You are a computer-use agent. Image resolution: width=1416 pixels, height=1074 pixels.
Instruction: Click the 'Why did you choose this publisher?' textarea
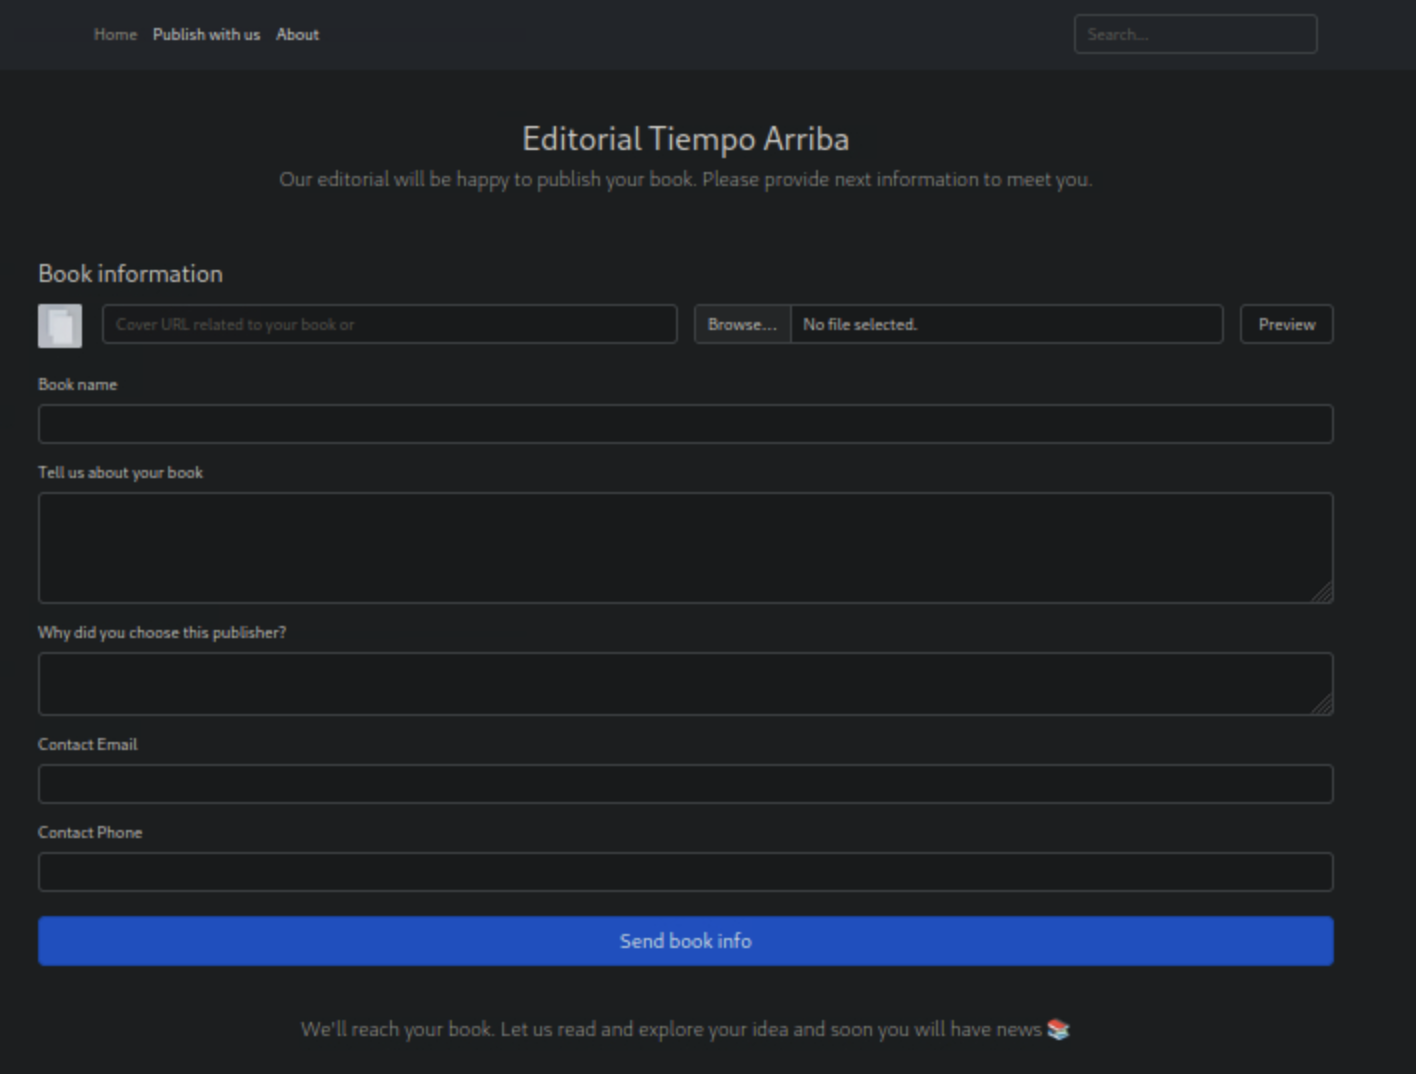pos(685,684)
